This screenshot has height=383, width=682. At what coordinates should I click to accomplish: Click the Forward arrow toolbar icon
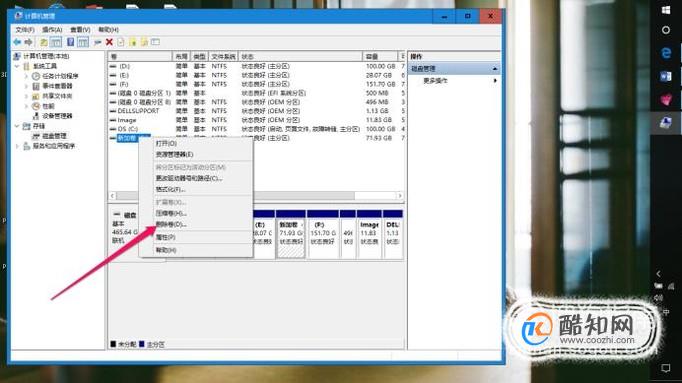(29, 42)
